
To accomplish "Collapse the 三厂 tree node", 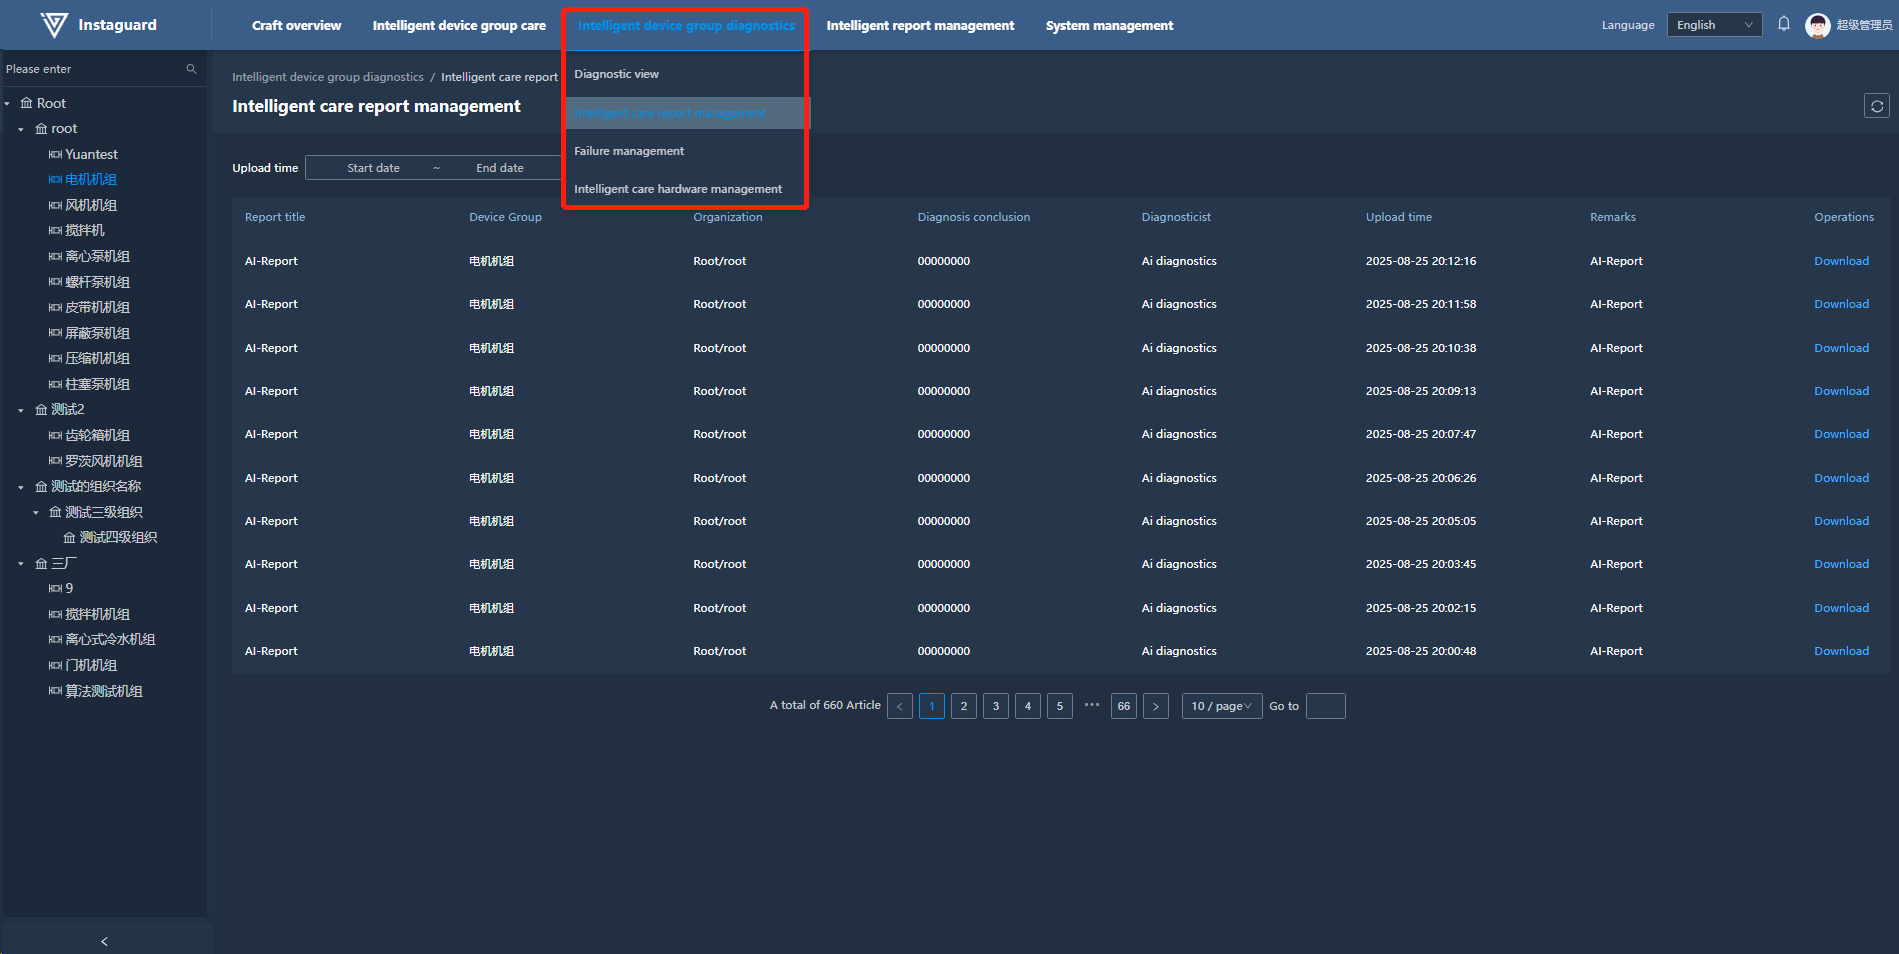I will coord(21,564).
